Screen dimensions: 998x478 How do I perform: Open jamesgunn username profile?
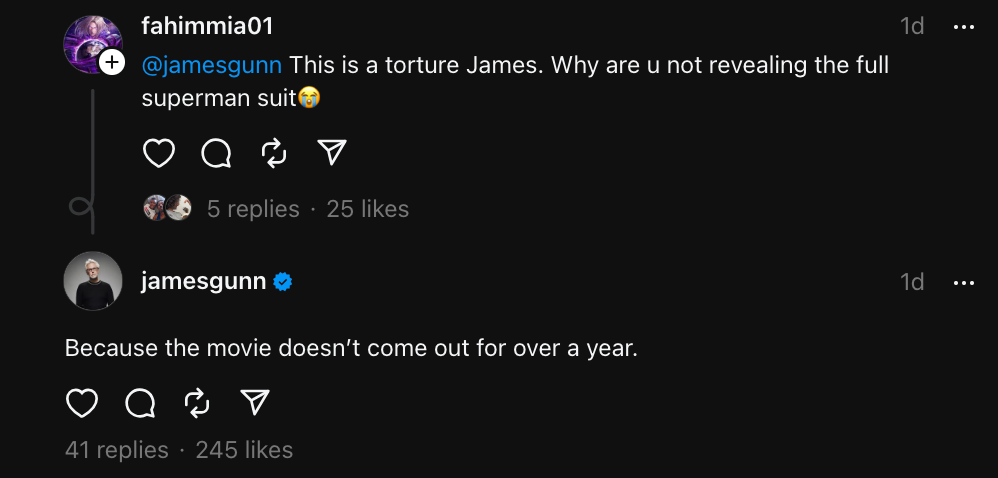point(204,282)
